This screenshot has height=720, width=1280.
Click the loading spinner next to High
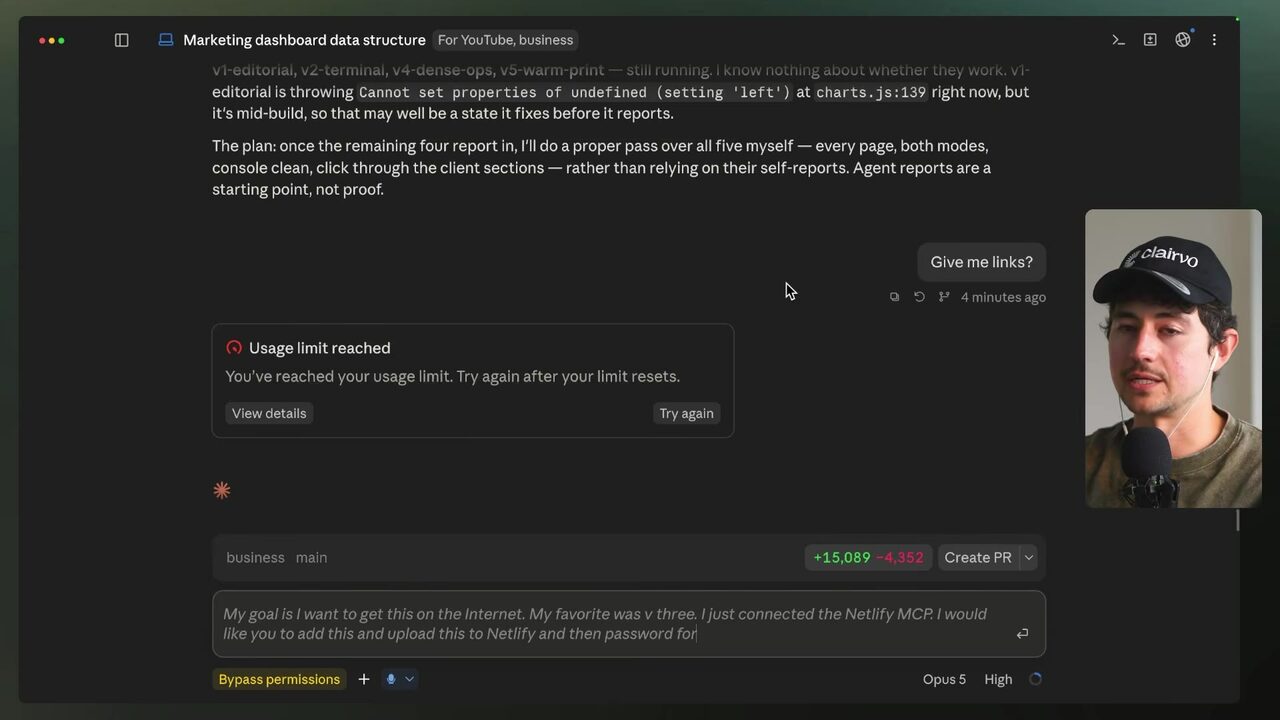(x=1035, y=679)
